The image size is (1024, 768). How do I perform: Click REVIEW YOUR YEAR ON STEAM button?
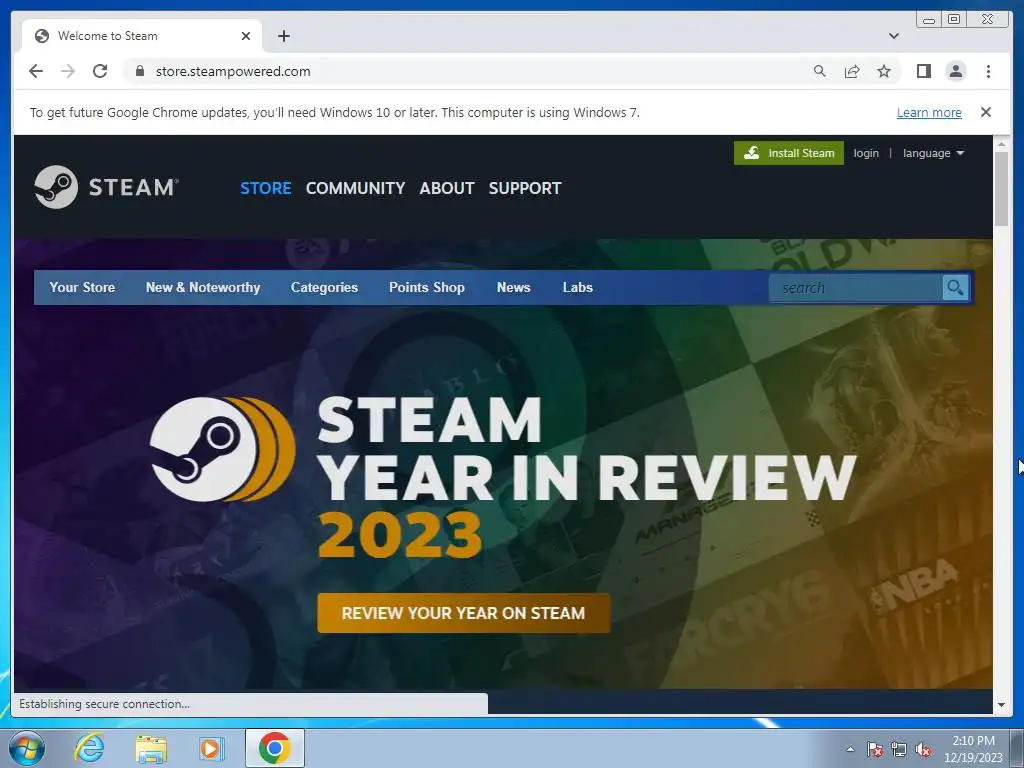tap(464, 613)
